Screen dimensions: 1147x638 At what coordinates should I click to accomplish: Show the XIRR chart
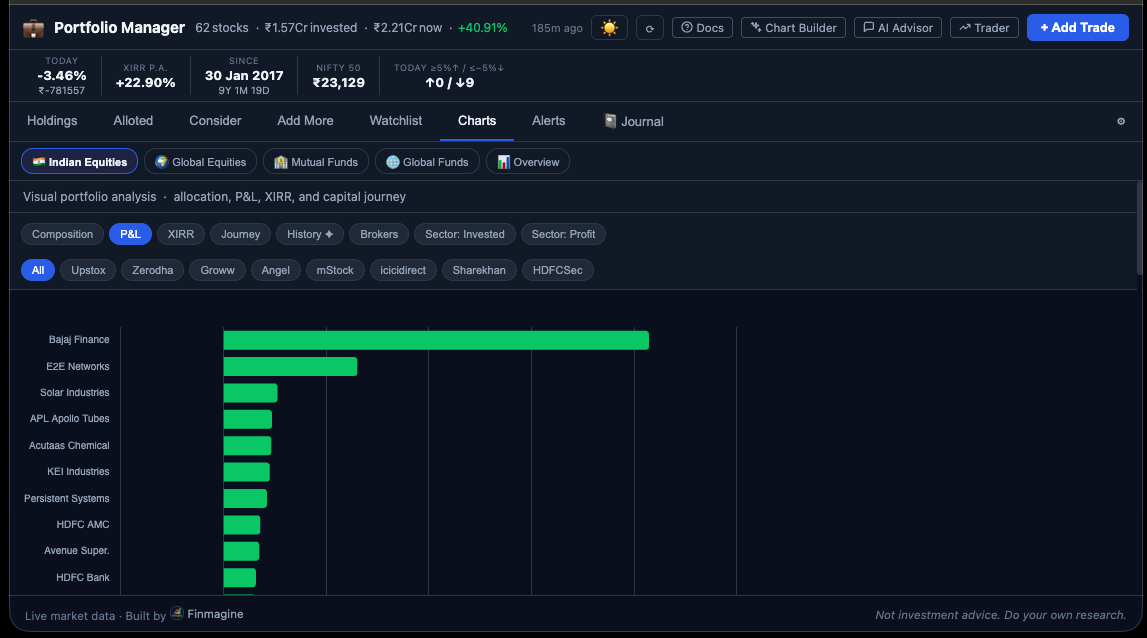[181, 234]
